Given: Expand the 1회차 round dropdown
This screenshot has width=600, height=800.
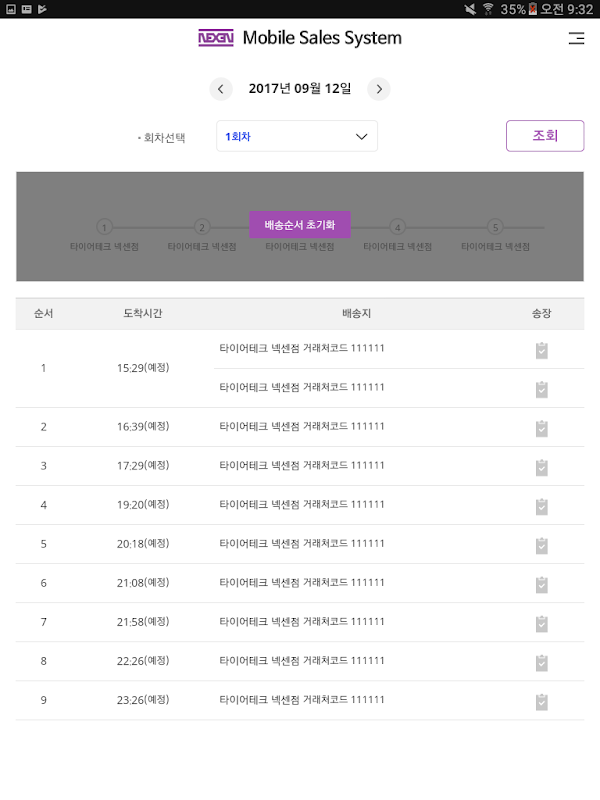Looking at the screenshot, I should point(297,136).
